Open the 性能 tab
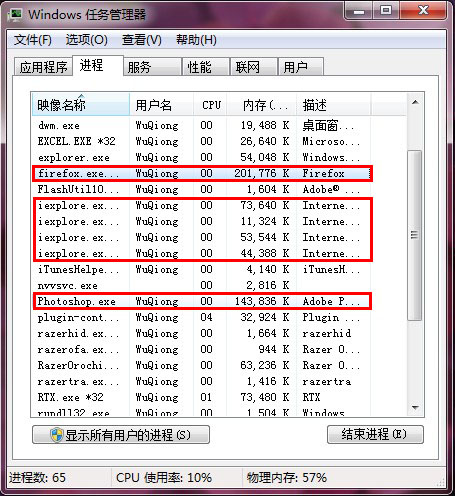455x496 pixels. tap(206, 67)
